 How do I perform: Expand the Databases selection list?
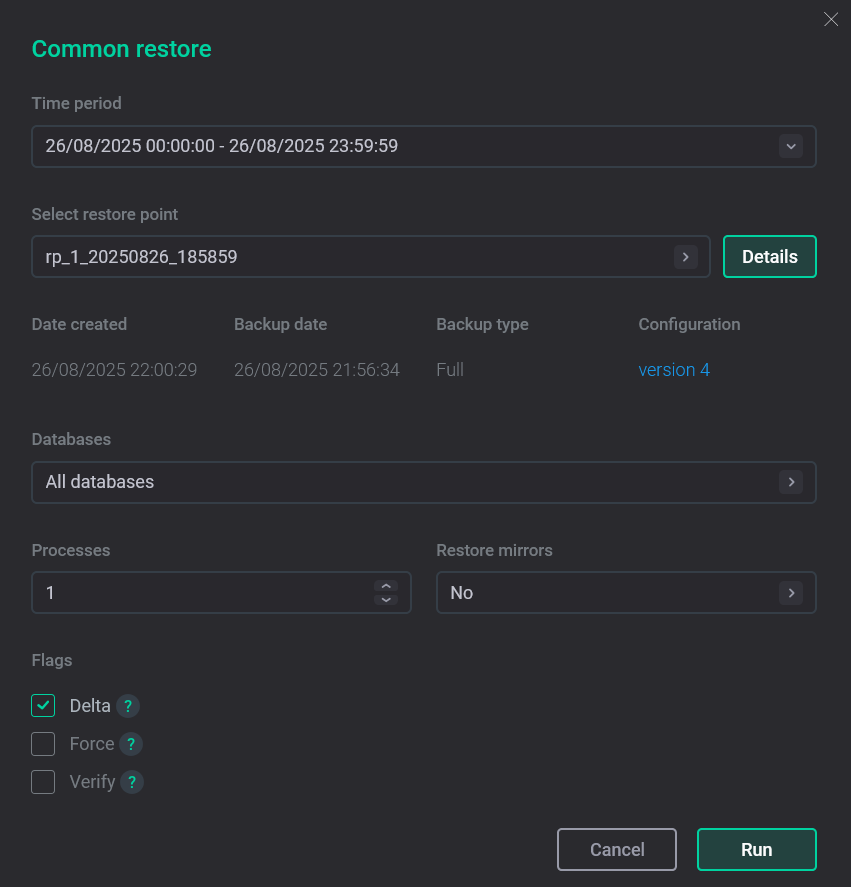tap(791, 482)
